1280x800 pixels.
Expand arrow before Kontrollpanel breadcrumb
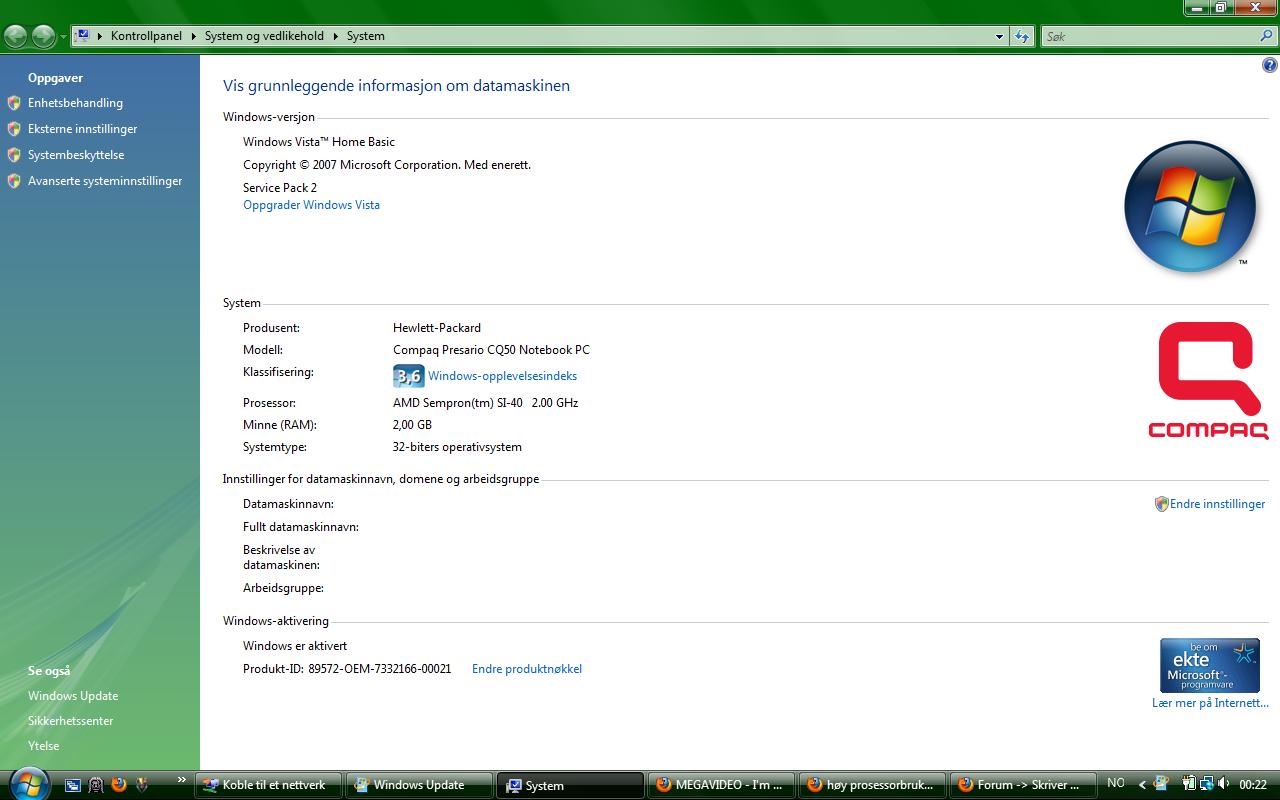100,36
